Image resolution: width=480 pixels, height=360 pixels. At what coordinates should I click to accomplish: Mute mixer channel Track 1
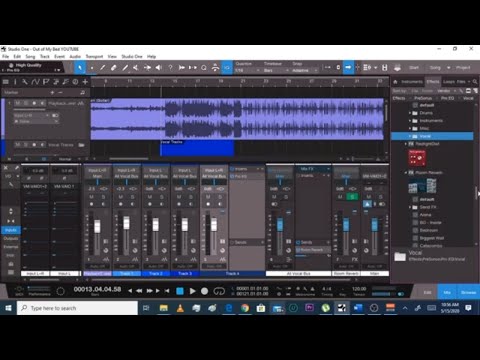click(120, 197)
